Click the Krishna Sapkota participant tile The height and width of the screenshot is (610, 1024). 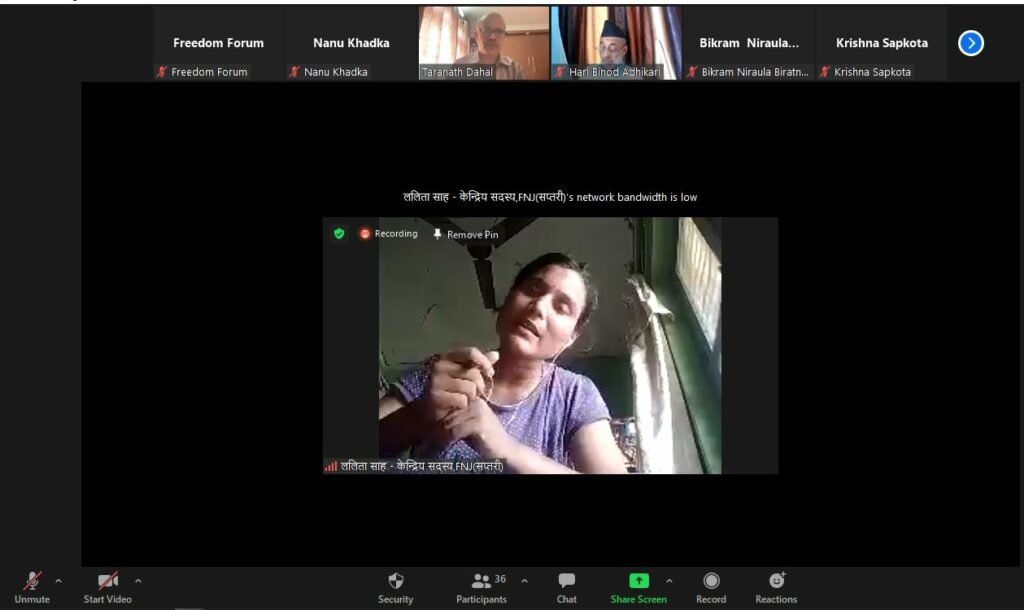pyautogui.click(x=881, y=43)
